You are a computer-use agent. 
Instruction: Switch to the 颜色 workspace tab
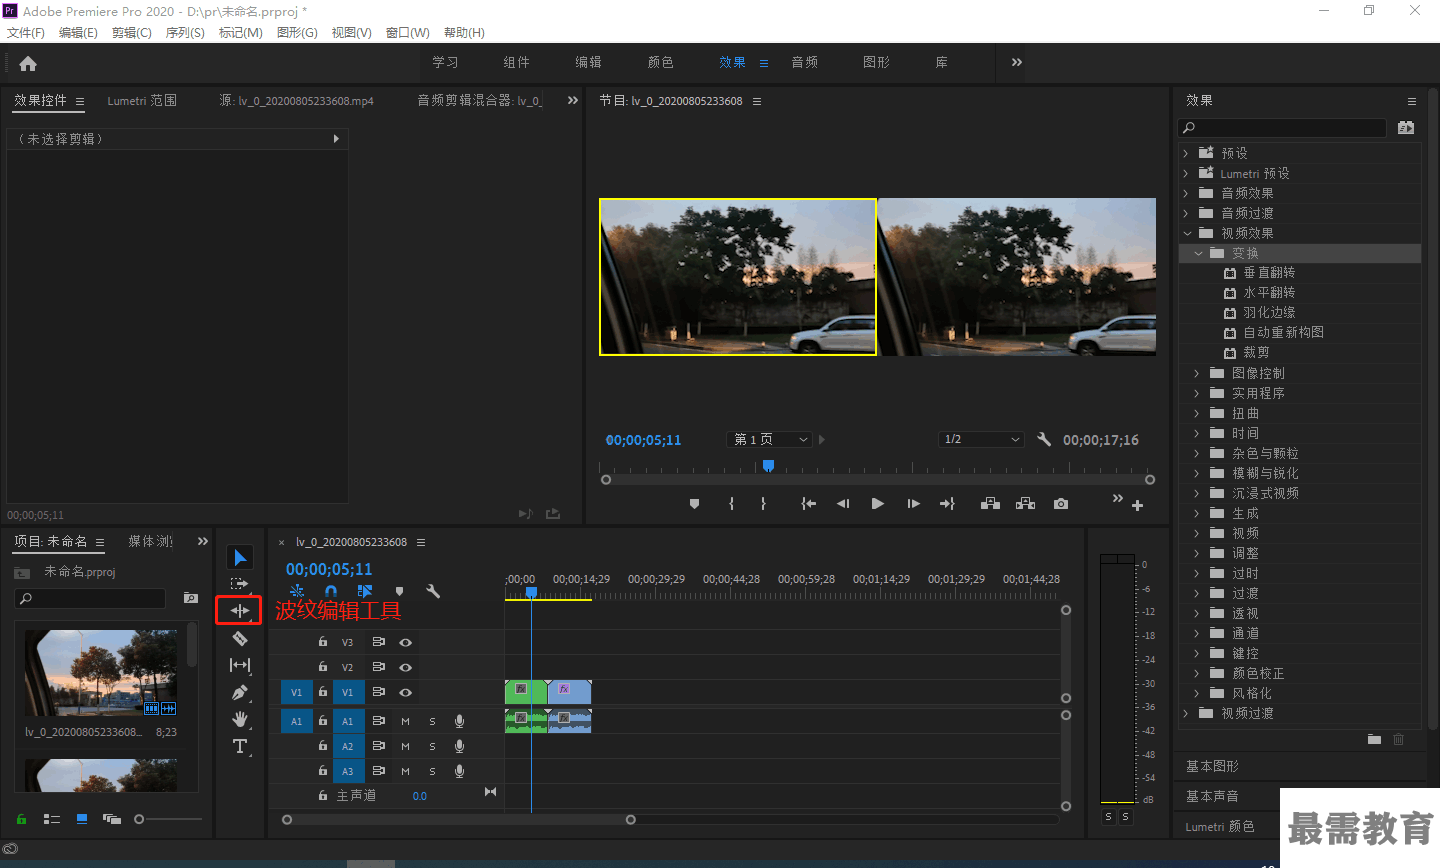[x=660, y=62]
